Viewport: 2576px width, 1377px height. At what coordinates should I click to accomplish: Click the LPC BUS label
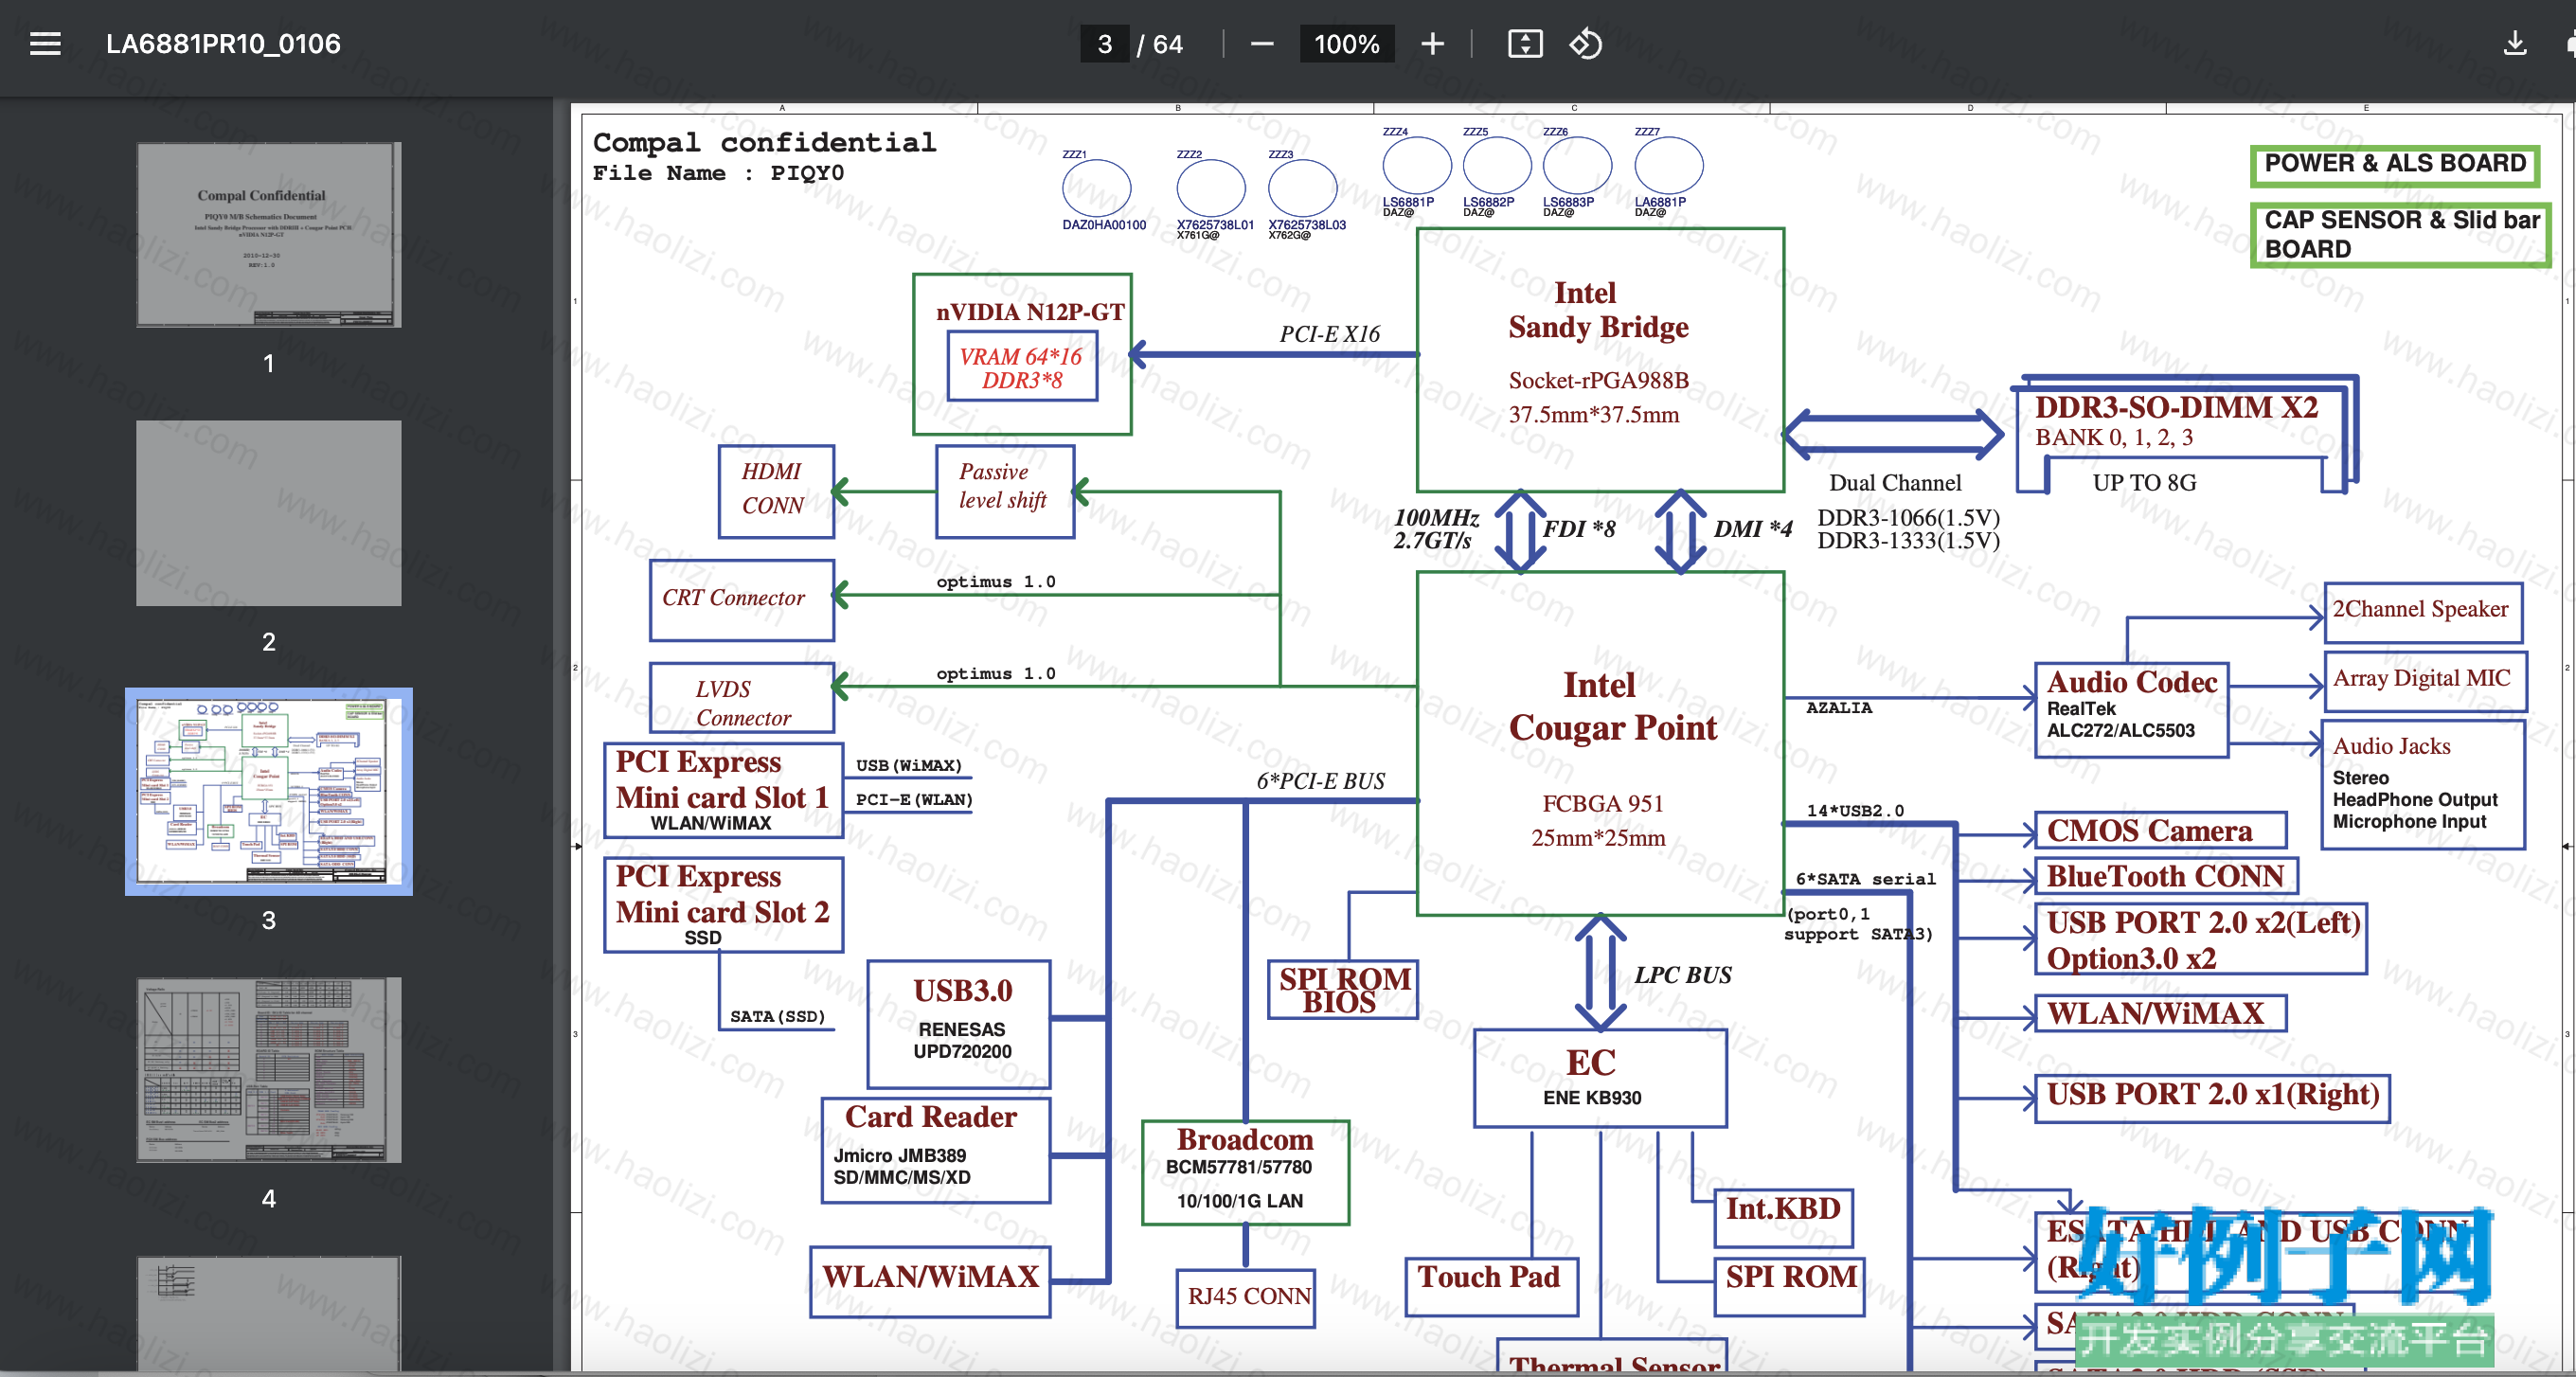click(x=1683, y=975)
